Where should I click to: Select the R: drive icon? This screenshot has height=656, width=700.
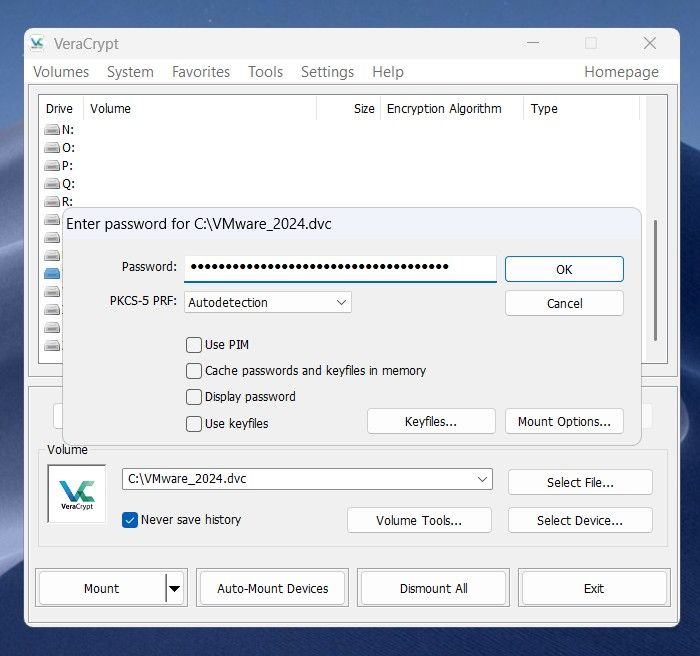click(x=52, y=201)
